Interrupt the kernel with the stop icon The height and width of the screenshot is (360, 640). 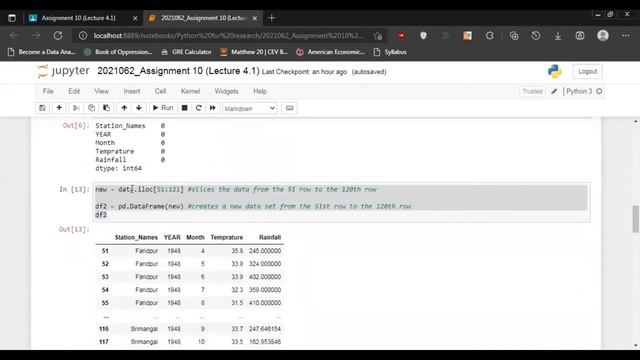coord(184,108)
